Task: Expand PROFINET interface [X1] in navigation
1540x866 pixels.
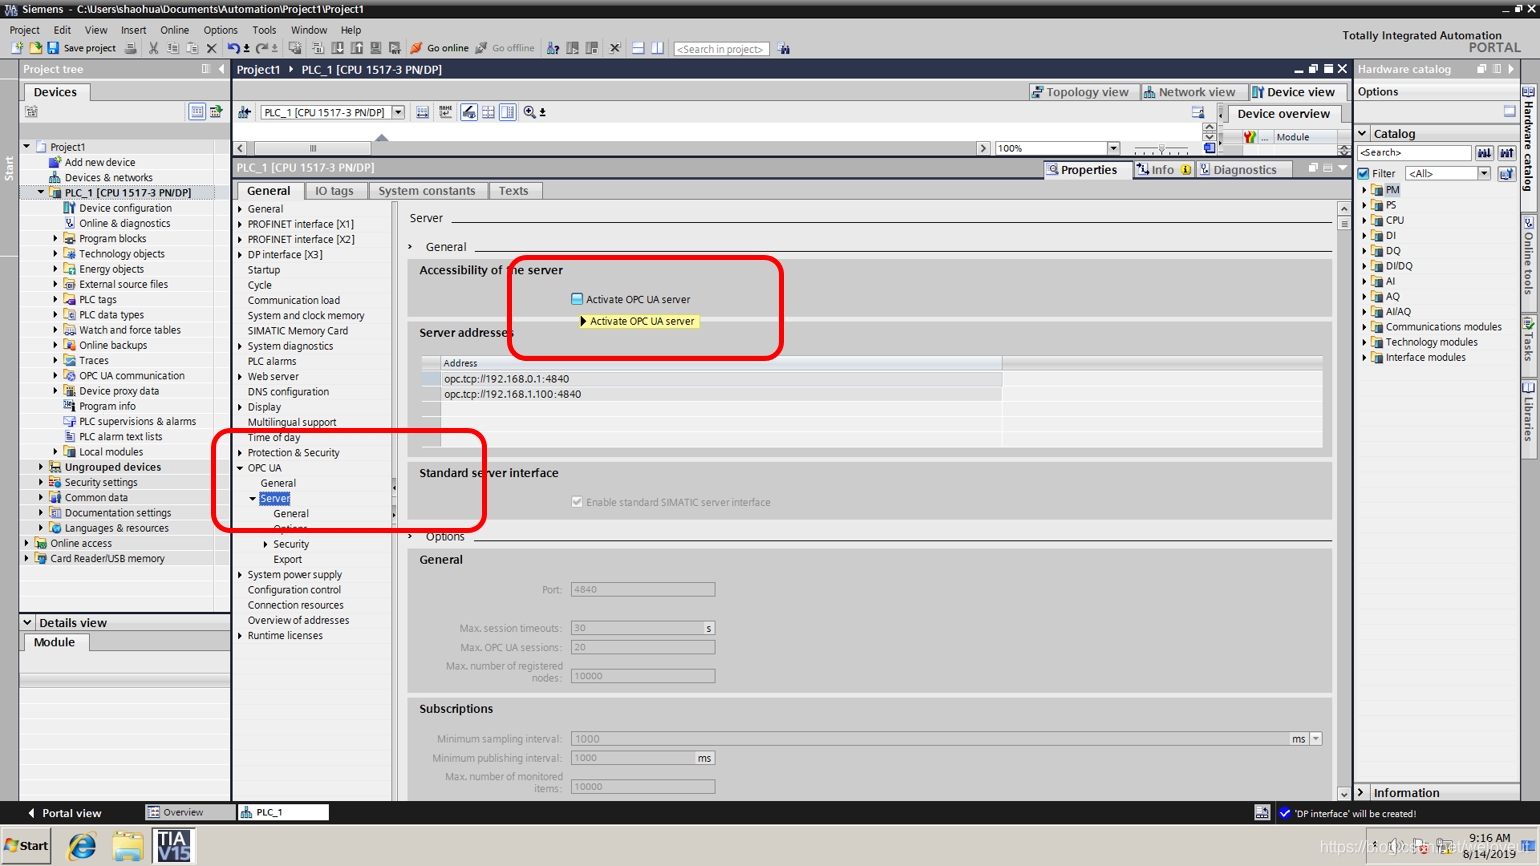Action: (240, 224)
